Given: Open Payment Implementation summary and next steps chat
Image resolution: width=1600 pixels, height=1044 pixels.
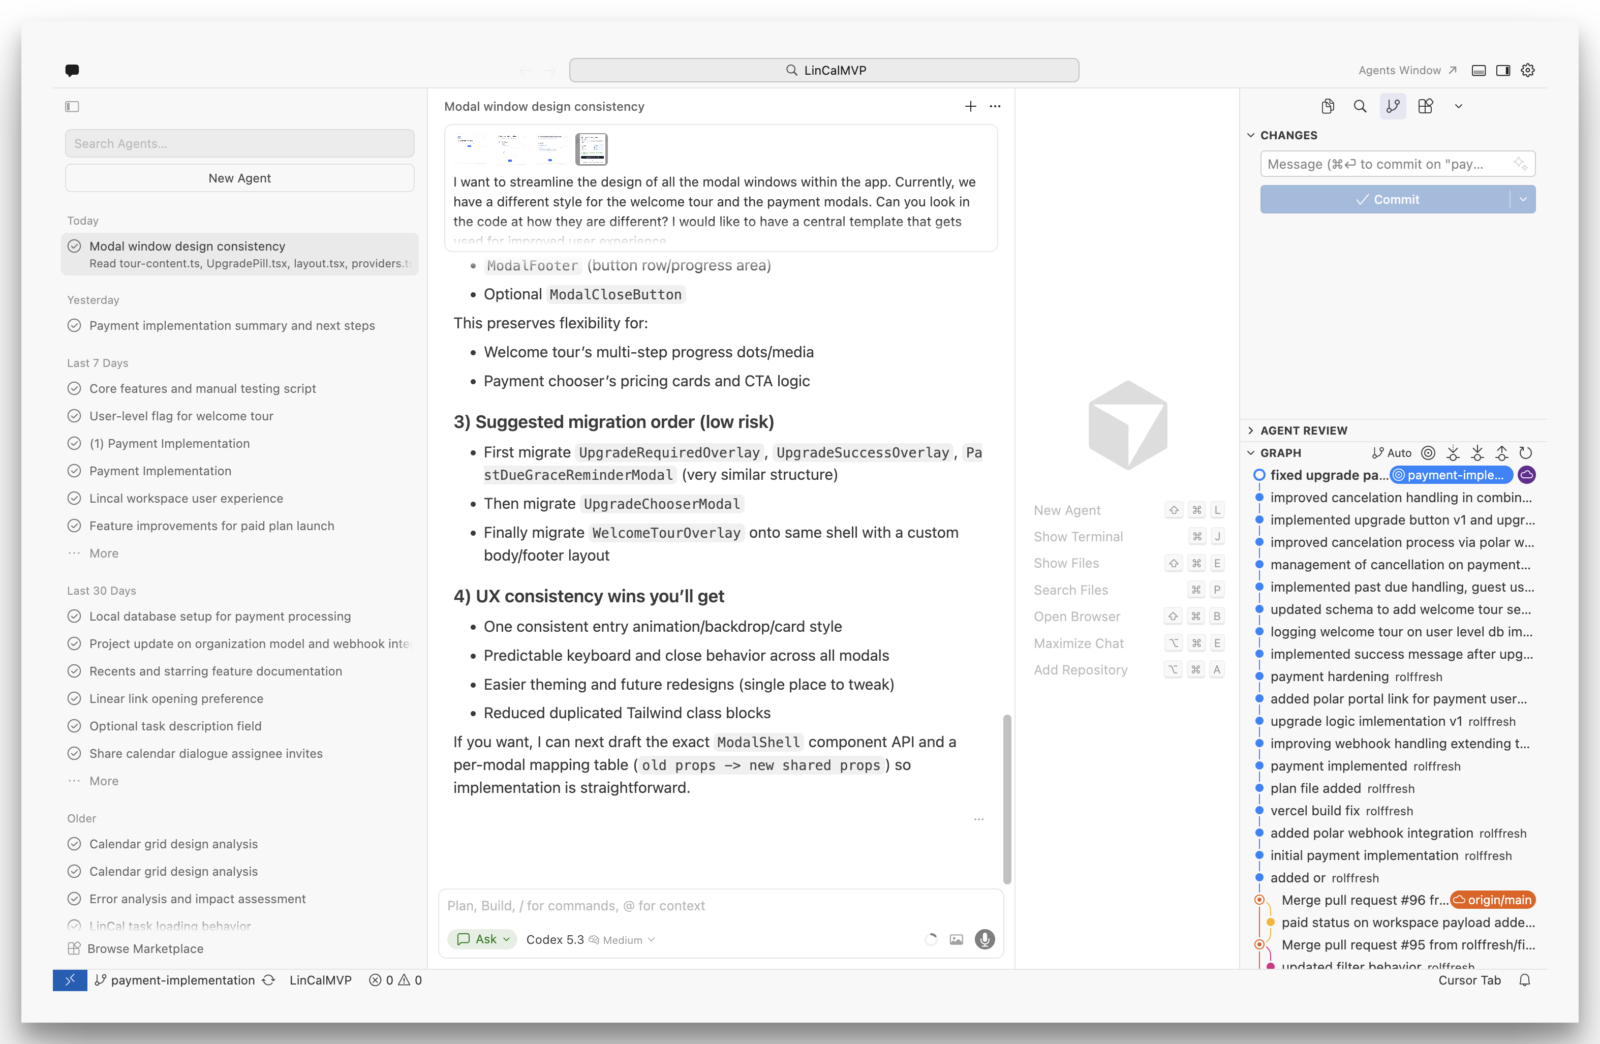Looking at the screenshot, I should (232, 325).
